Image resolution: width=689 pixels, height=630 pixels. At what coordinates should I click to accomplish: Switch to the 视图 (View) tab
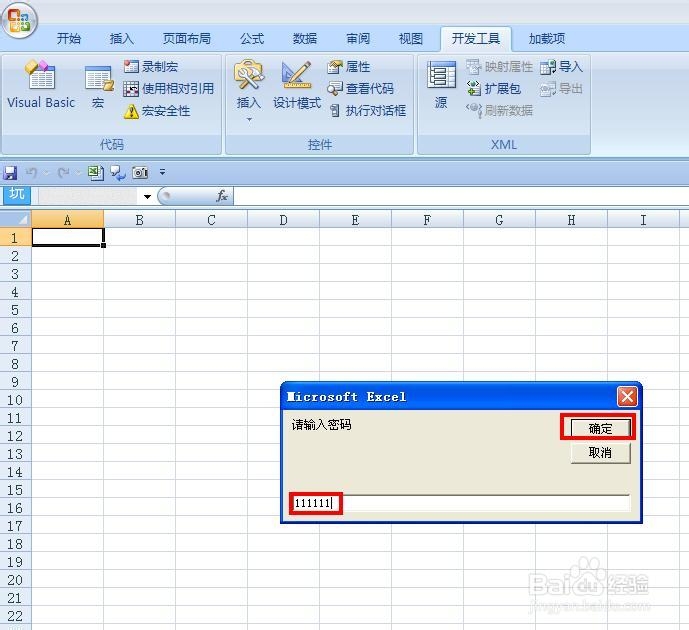pyautogui.click(x=410, y=39)
